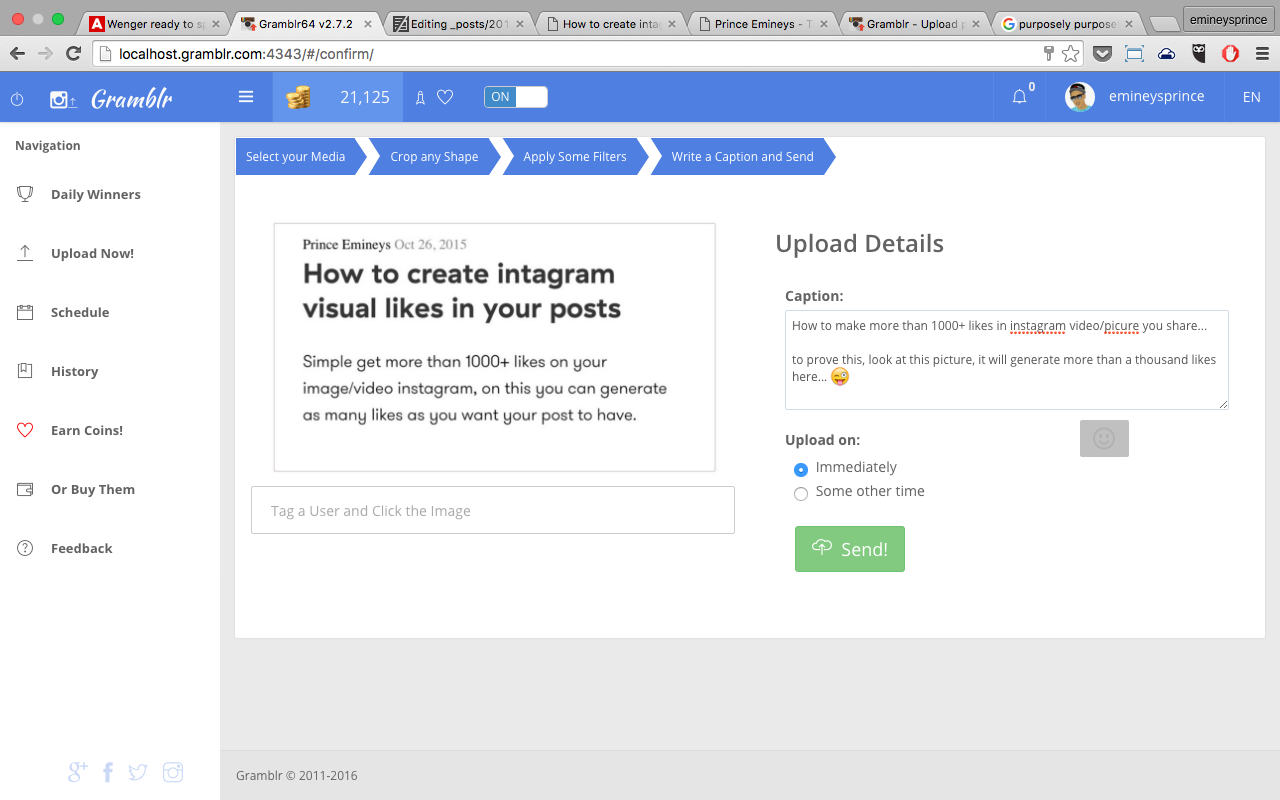Viewport: 1280px width, 800px height.
Task: Click the 21,125 coin balance
Action: pos(365,97)
